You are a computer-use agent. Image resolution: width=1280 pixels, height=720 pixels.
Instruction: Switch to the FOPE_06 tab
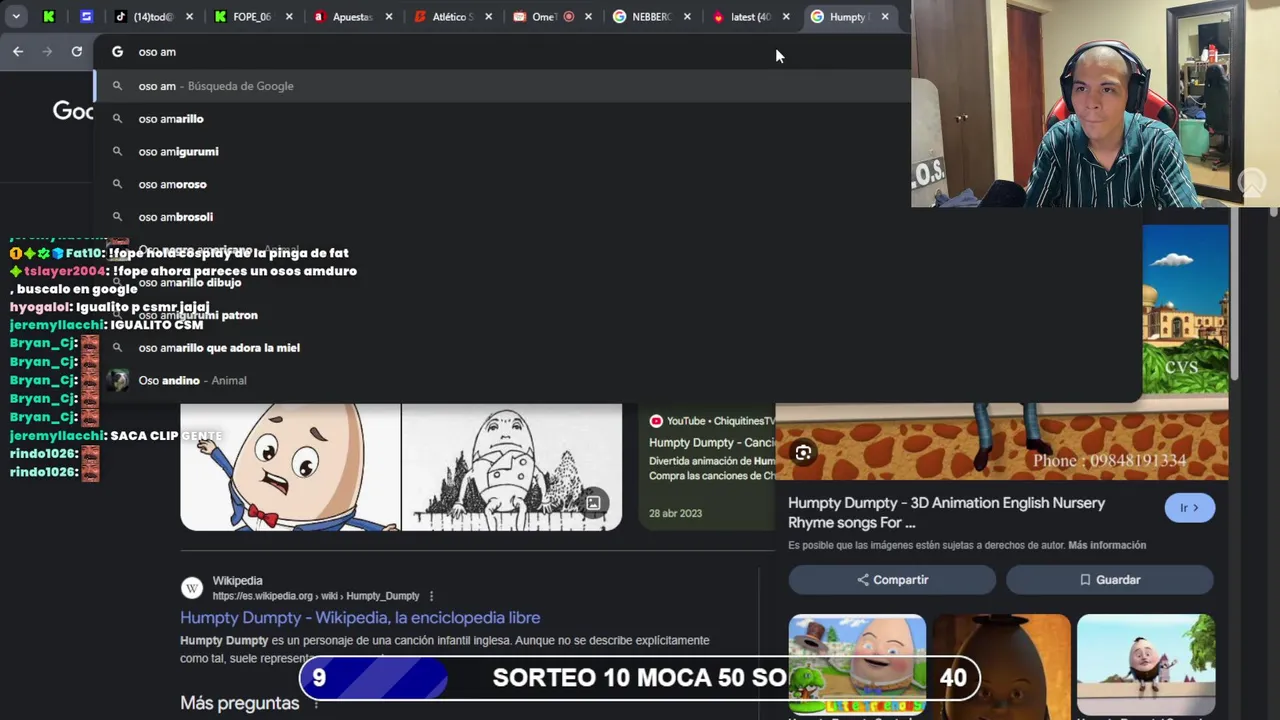(x=245, y=16)
